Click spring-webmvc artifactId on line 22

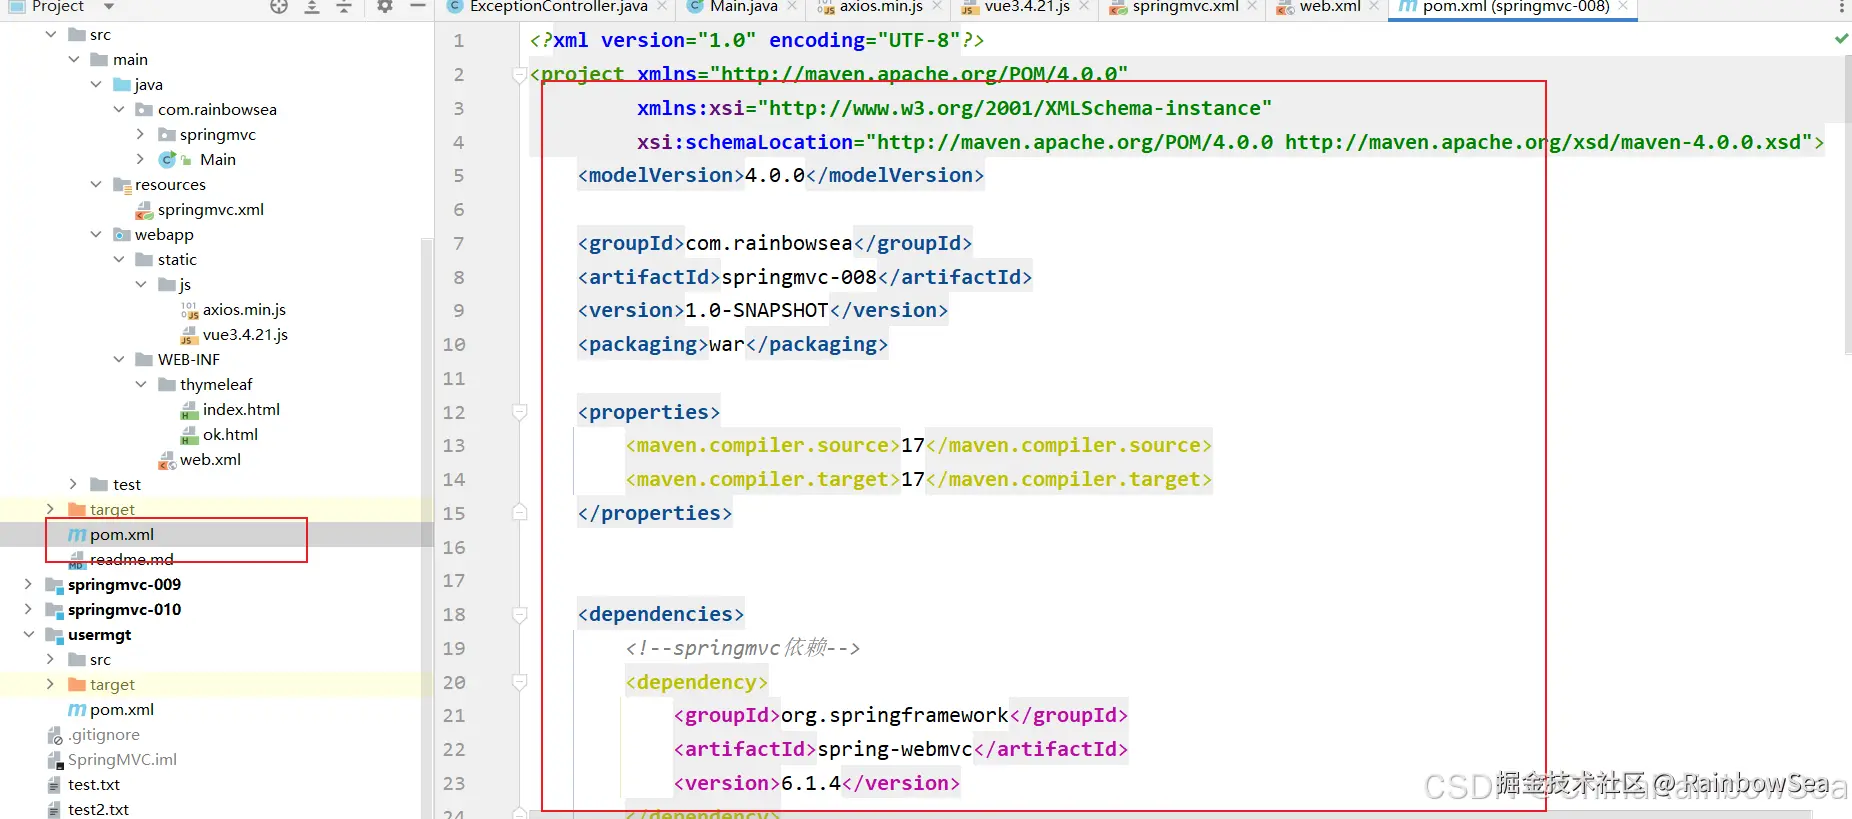[x=895, y=749]
